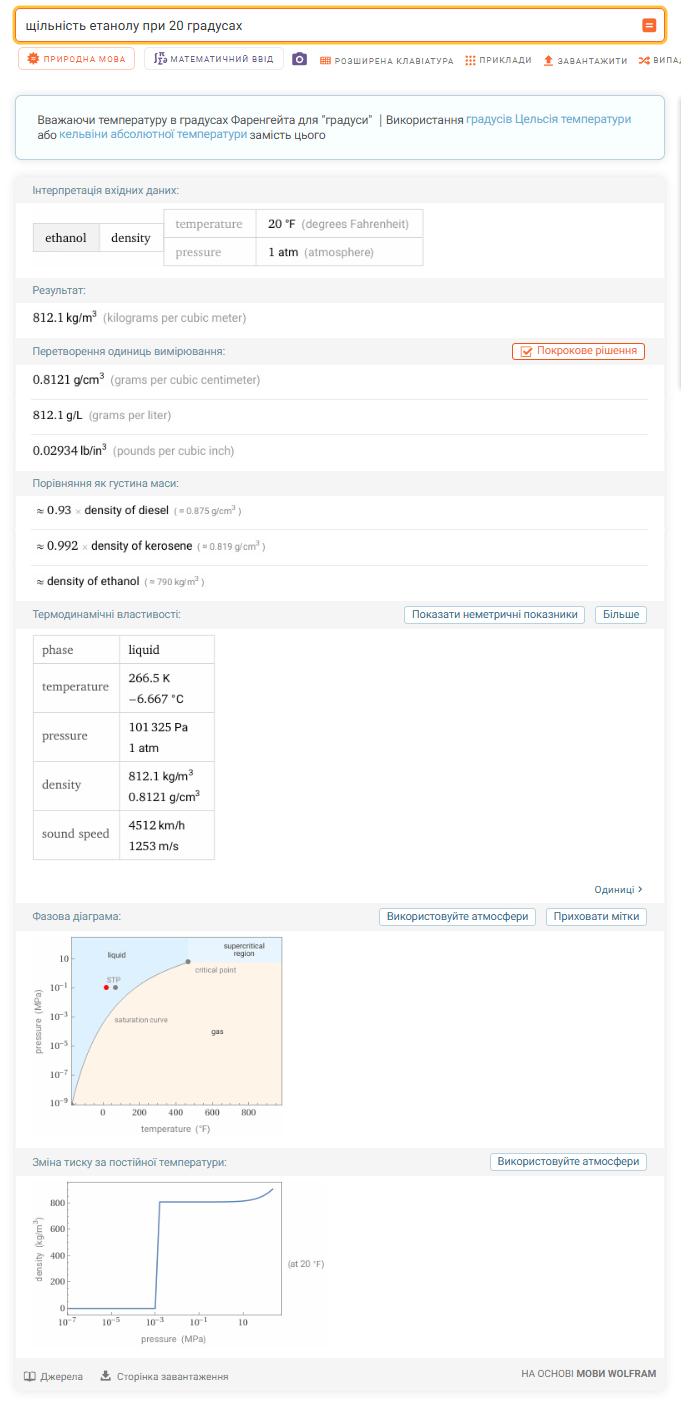Use atmospheres in pressure variation plot
This screenshot has width=681, height=1403.
[568, 1162]
